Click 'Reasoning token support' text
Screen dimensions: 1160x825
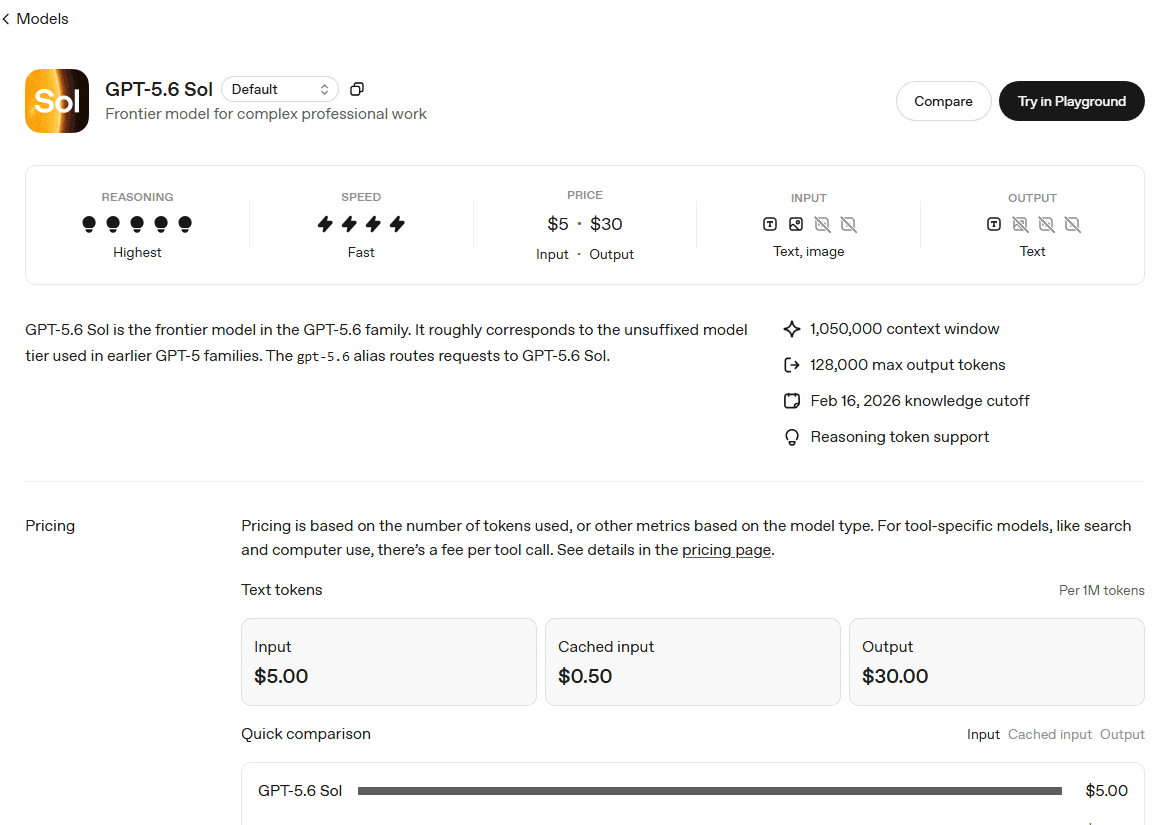(900, 437)
